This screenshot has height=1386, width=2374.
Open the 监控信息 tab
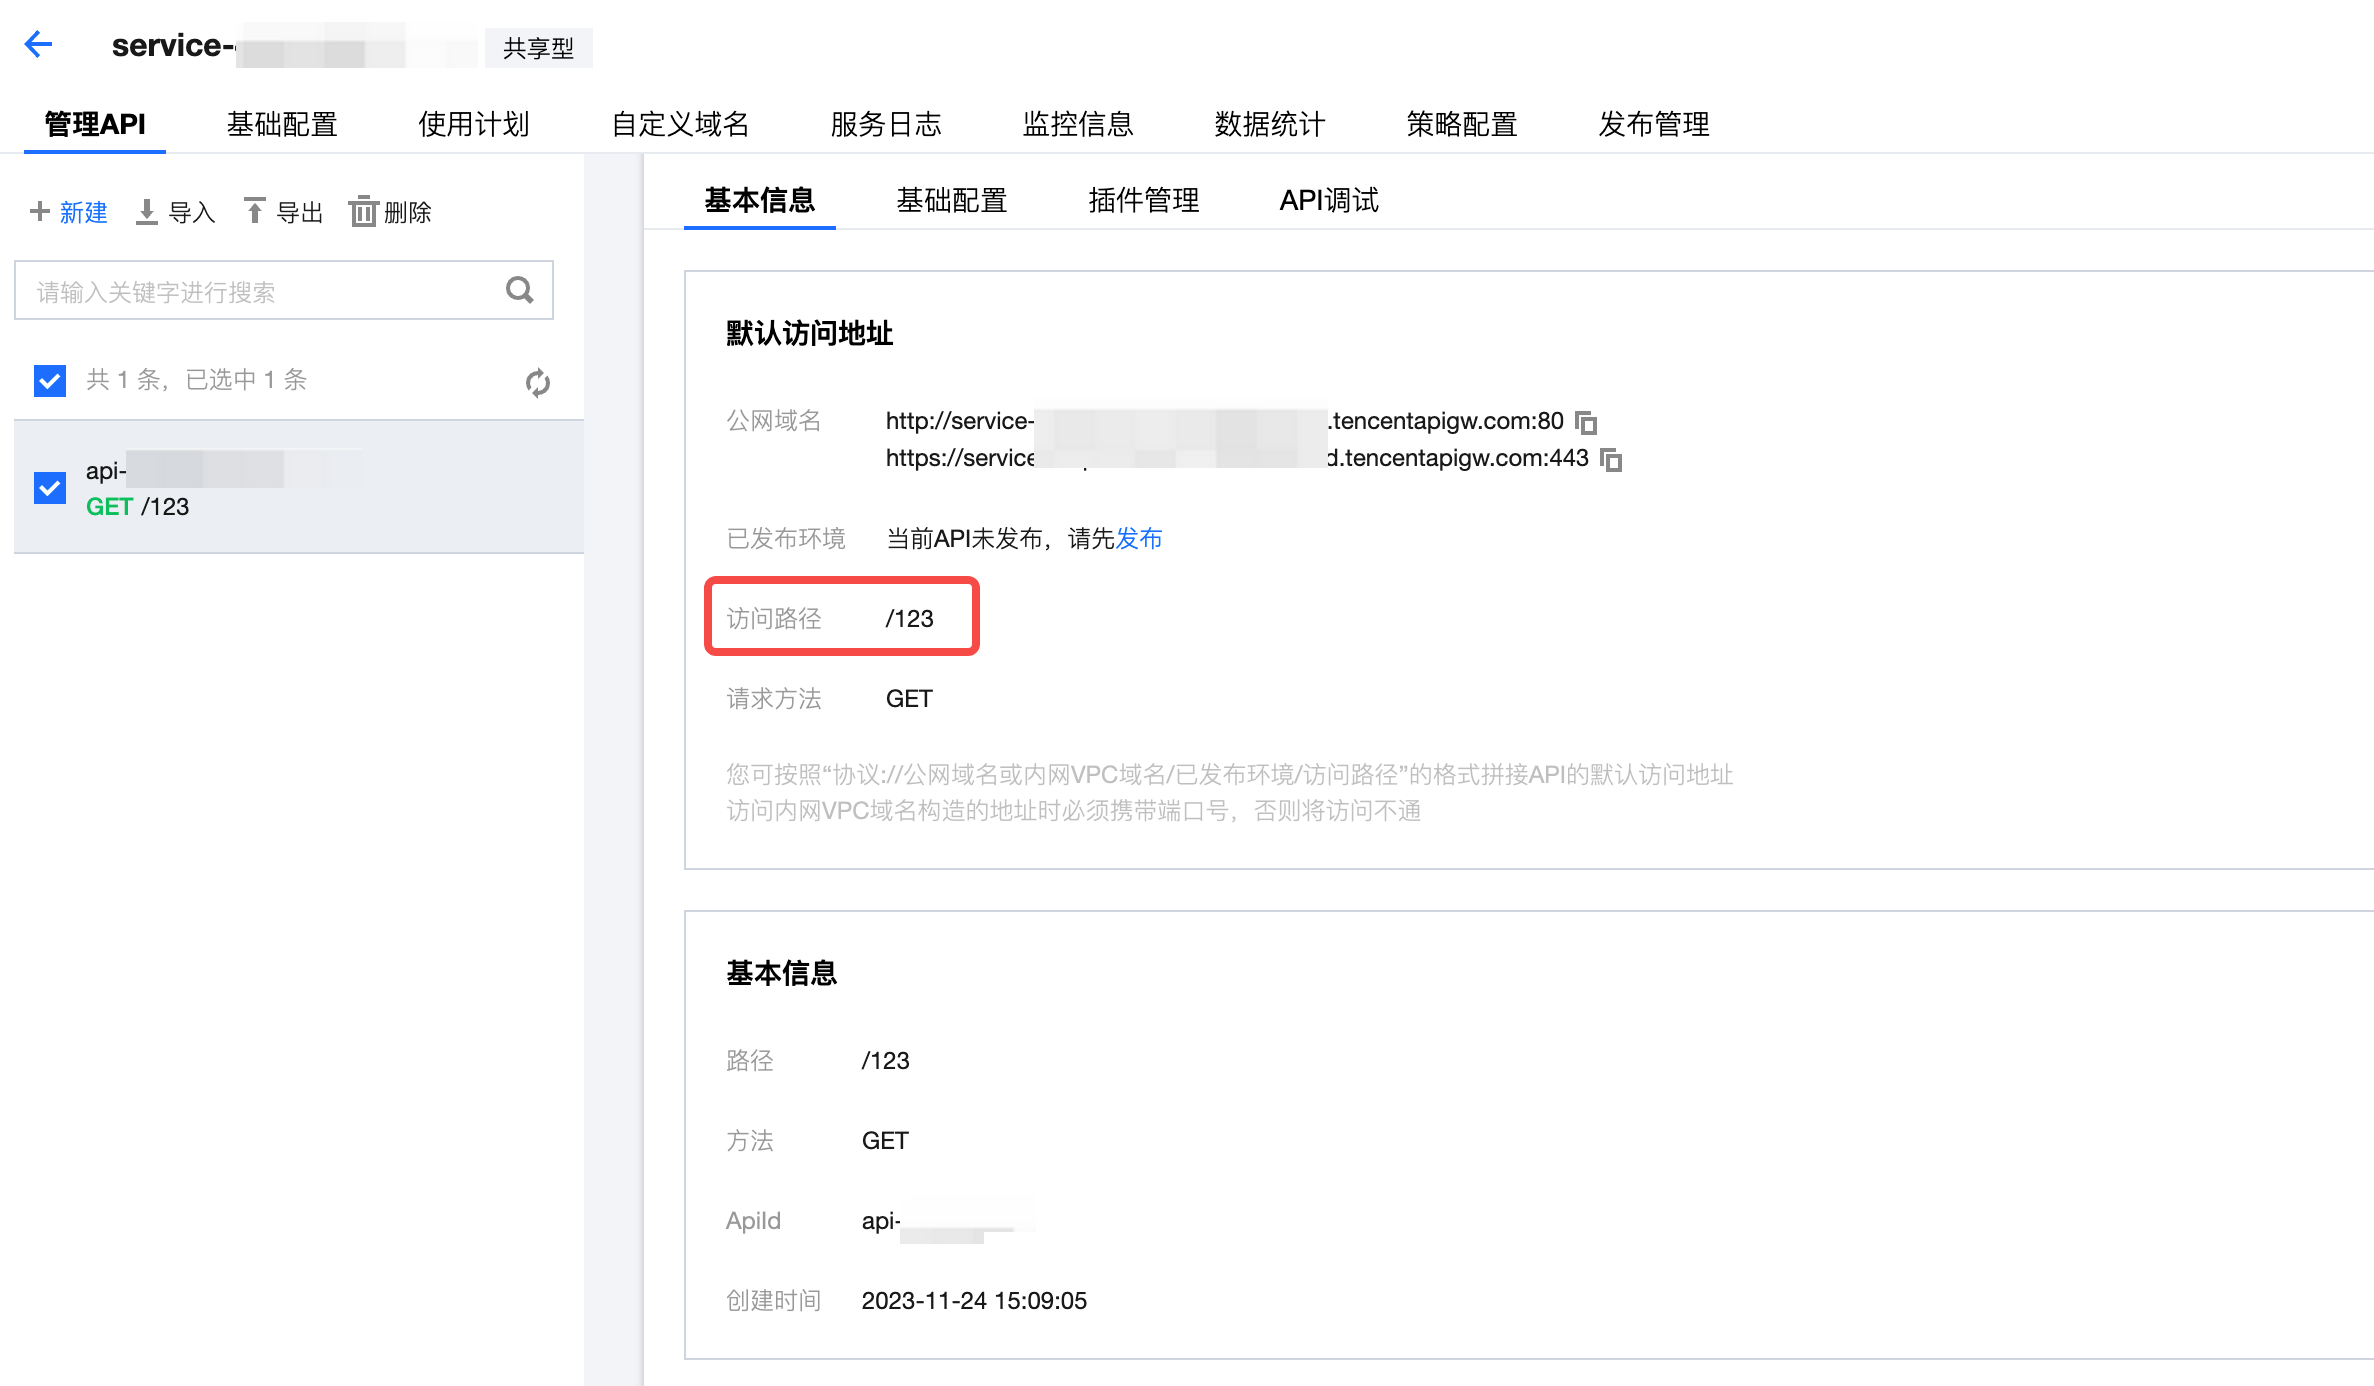click(1077, 124)
